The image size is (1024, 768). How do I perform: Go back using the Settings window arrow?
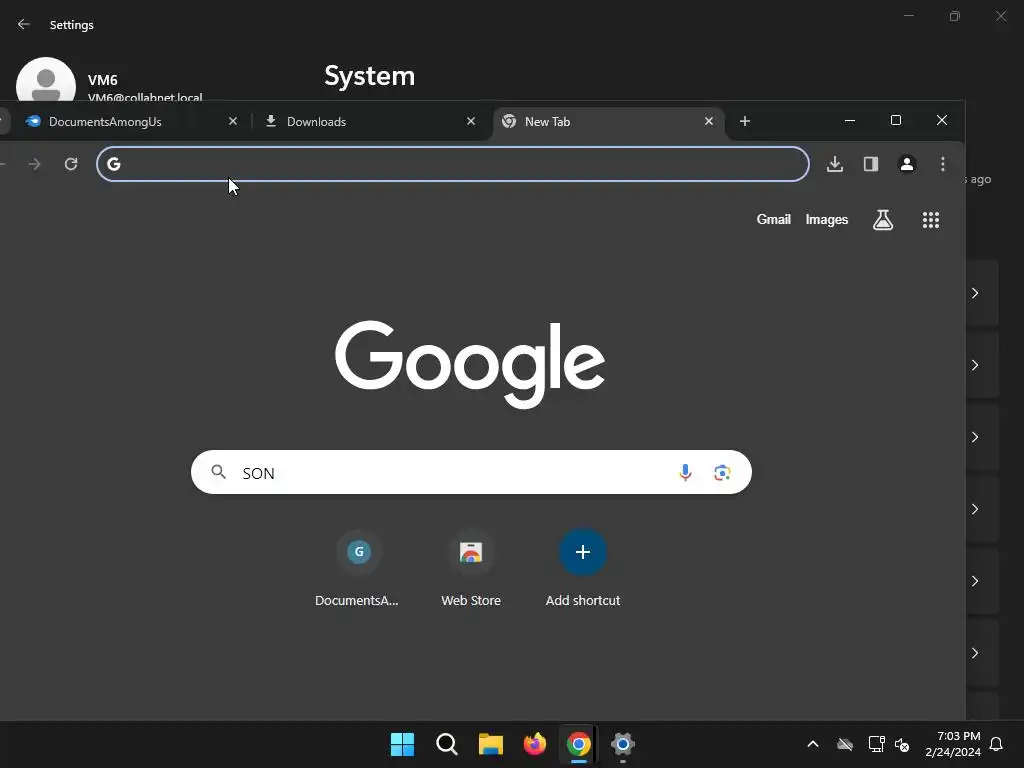(x=24, y=24)
